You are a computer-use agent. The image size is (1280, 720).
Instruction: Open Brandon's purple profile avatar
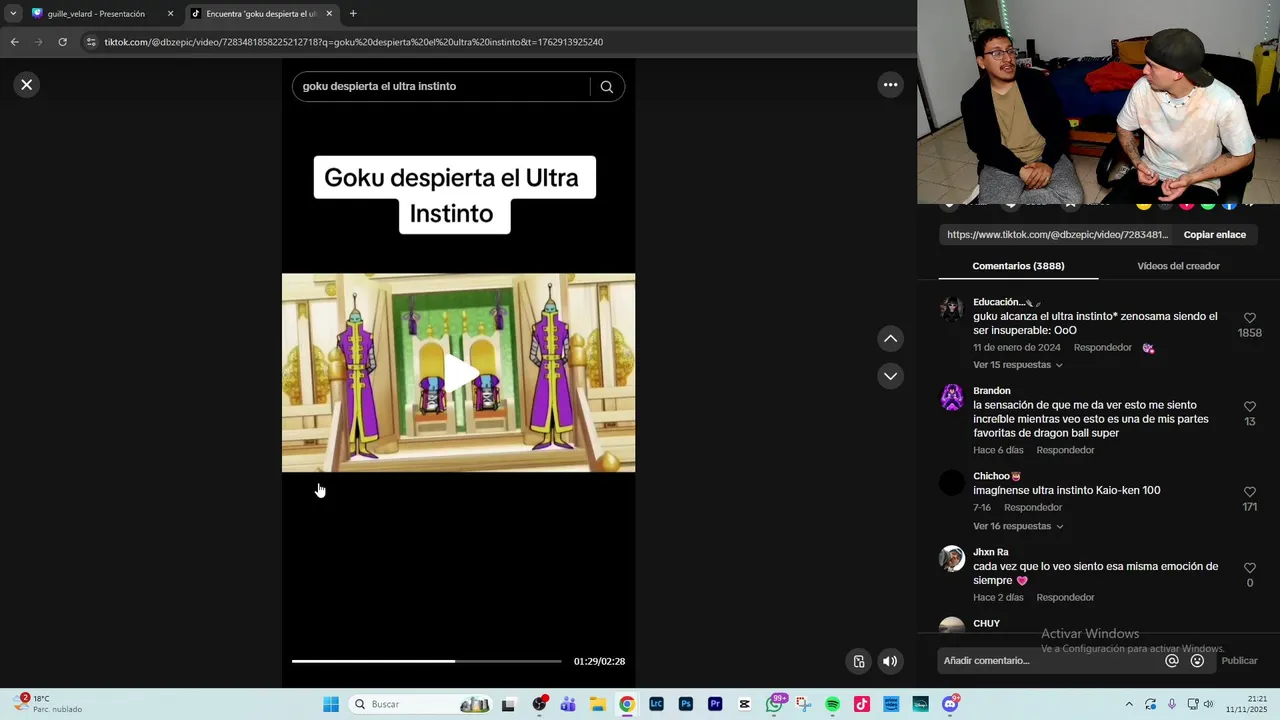(x=952, y=397)
